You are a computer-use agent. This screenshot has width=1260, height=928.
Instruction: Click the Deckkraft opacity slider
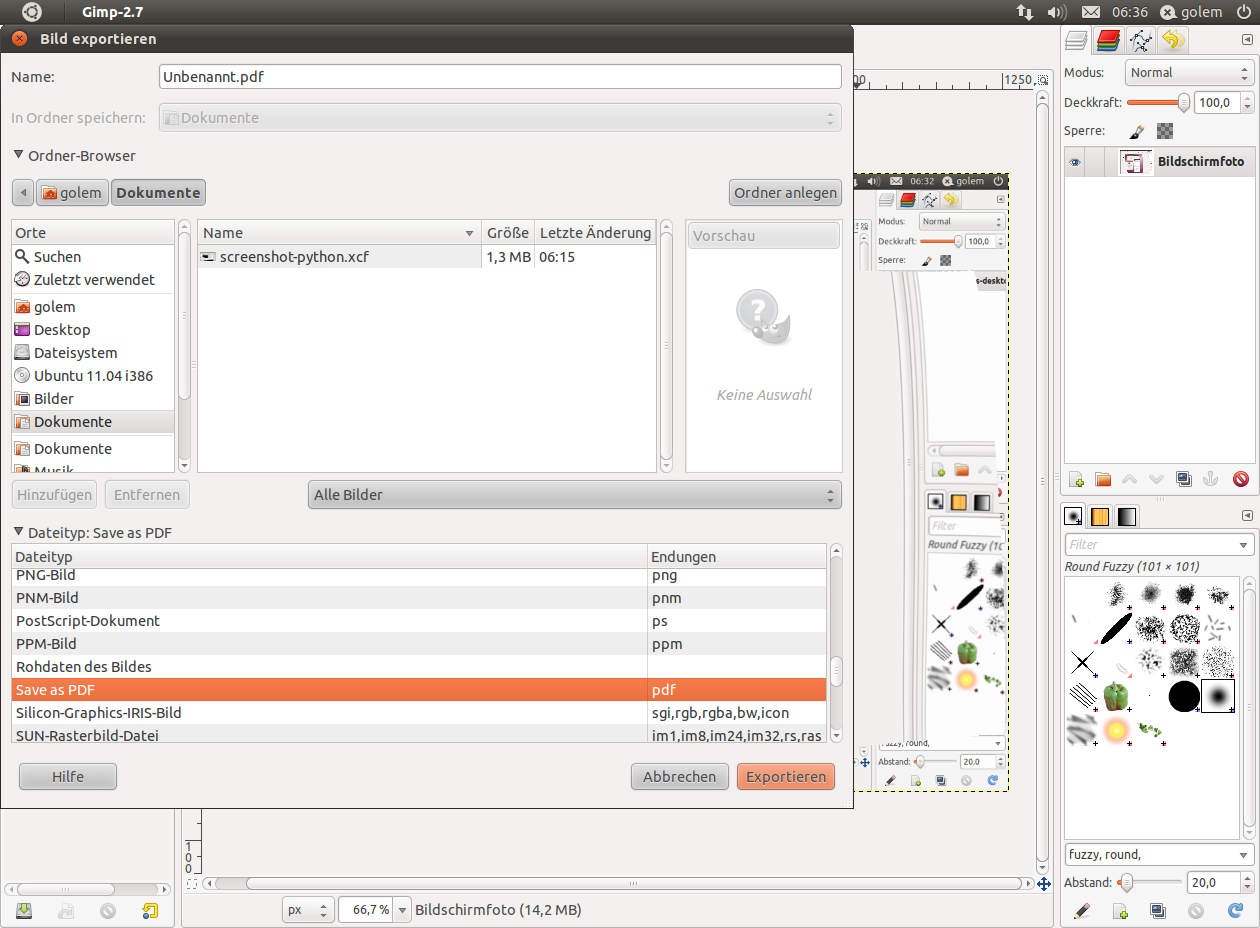[1156, 102]
